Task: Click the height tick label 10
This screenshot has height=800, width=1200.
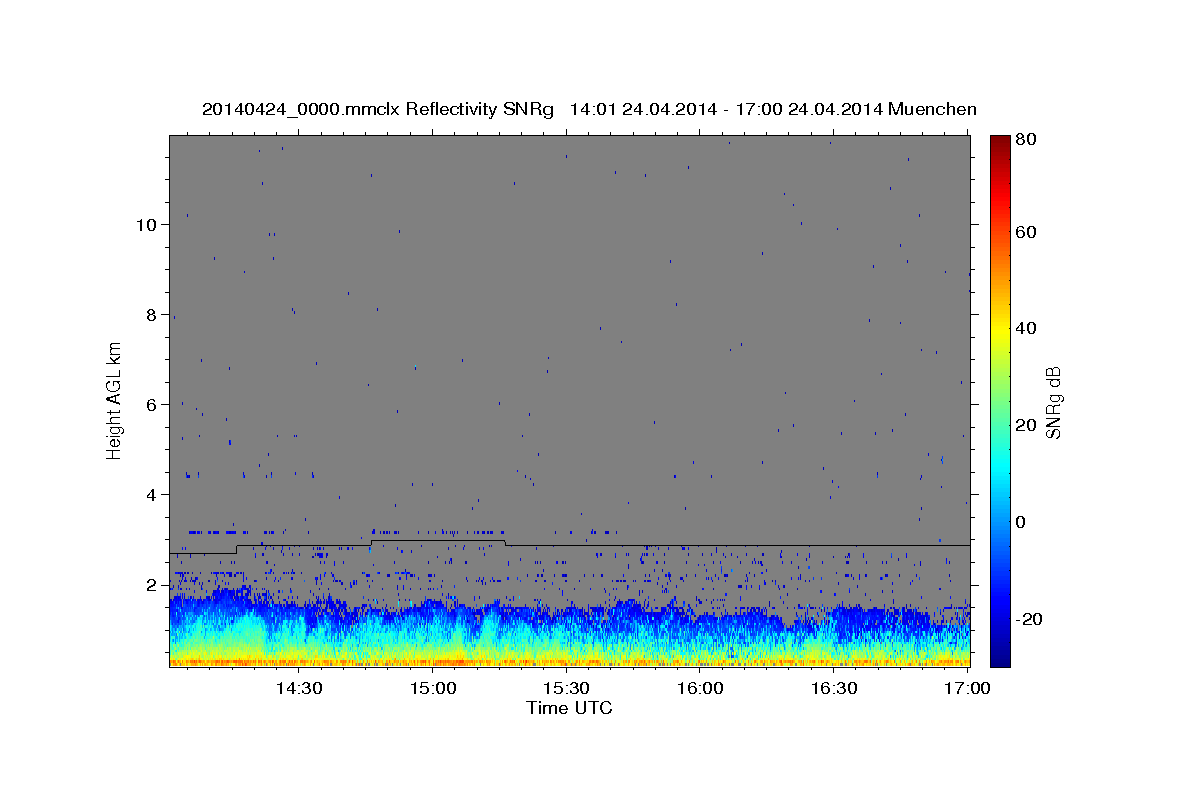Action: click(x=147, y=224)
